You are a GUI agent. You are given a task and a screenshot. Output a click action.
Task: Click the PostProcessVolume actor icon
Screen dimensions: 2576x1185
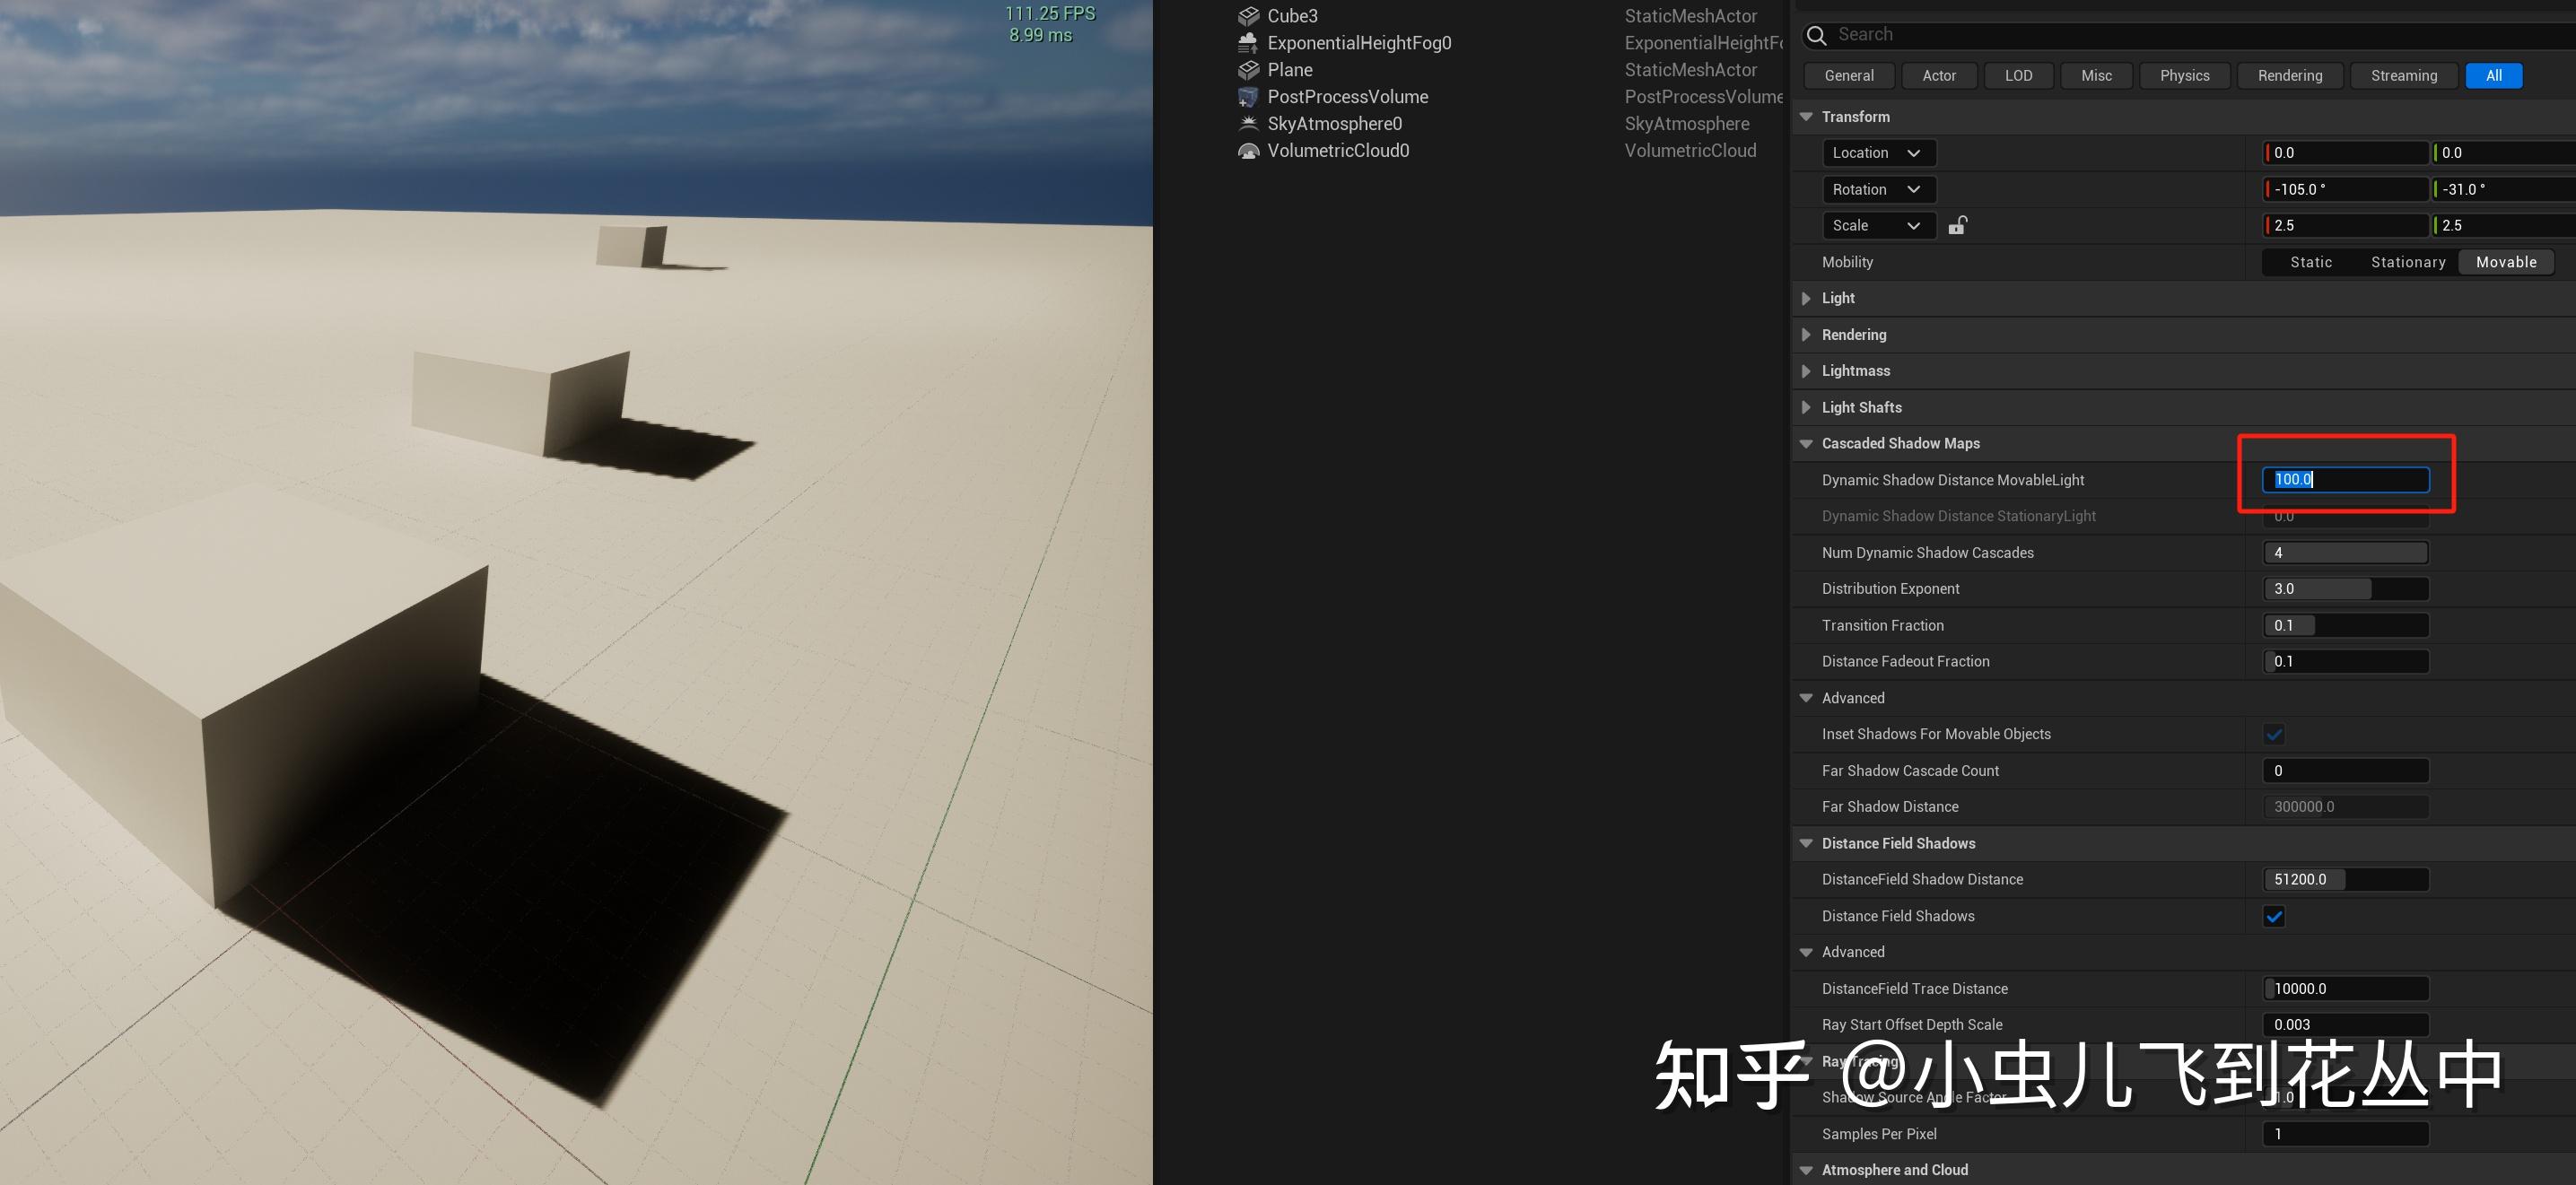1248,97
